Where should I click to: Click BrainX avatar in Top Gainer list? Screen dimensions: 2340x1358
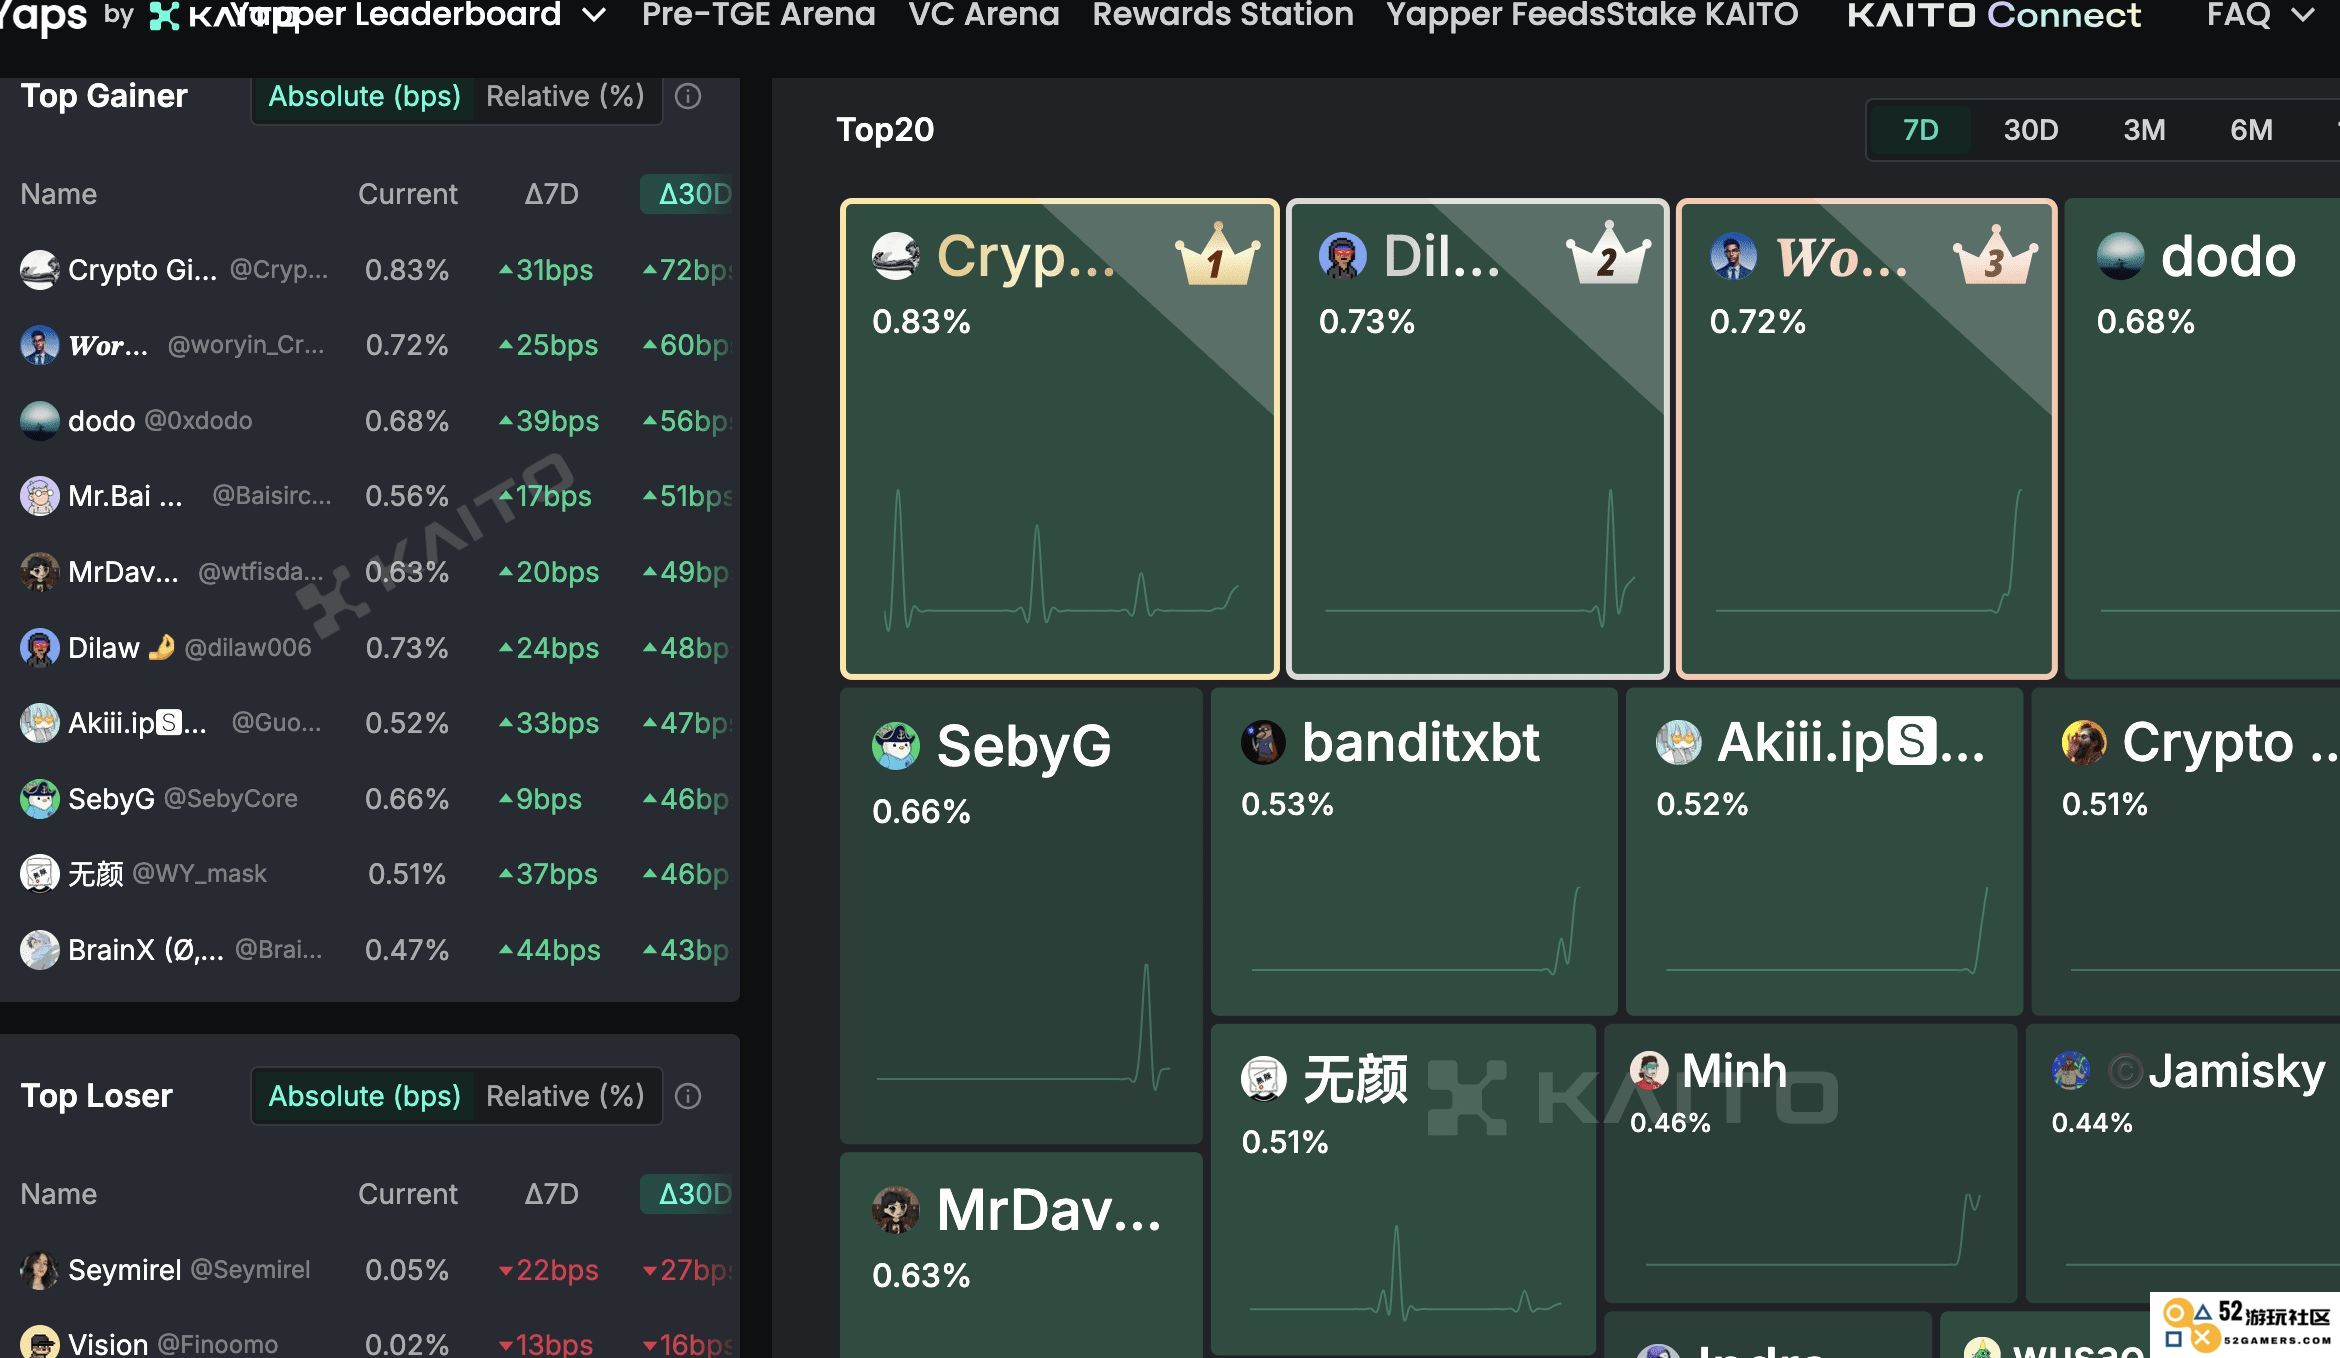40,950
